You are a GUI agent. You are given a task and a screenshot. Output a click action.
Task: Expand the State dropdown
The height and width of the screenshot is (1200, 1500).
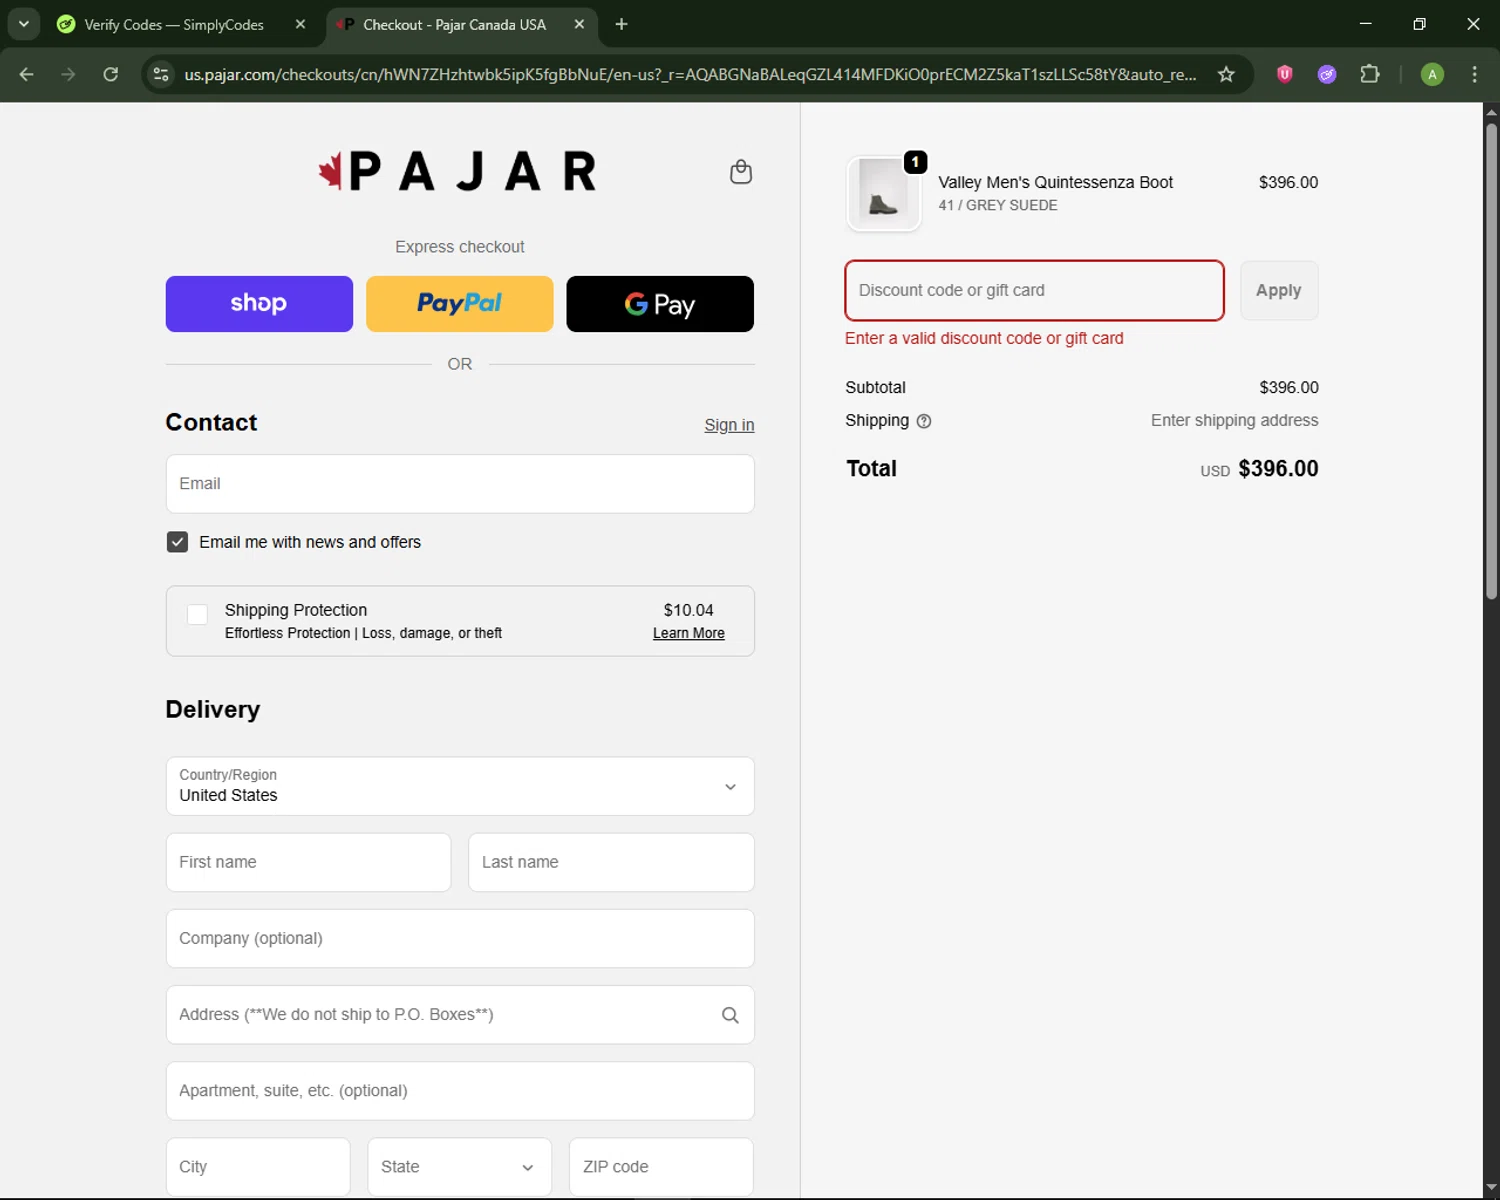point(459,1167)
